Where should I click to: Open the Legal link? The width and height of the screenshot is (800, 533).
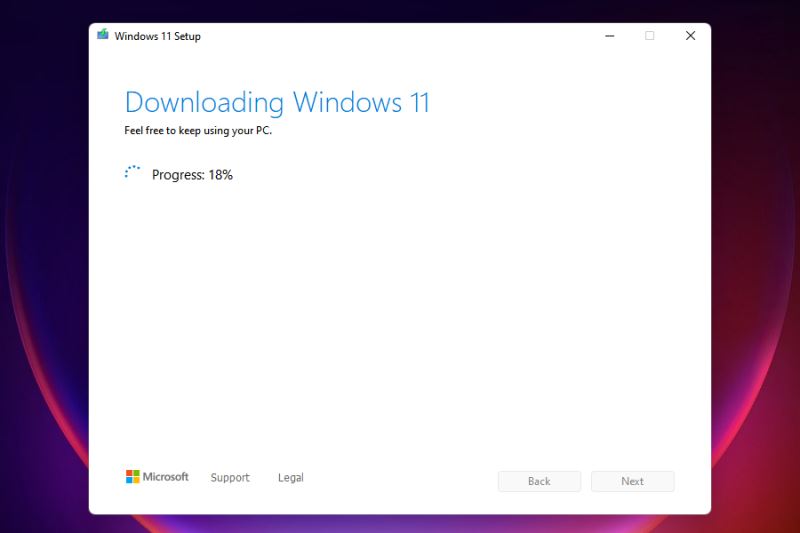point(291,478)
